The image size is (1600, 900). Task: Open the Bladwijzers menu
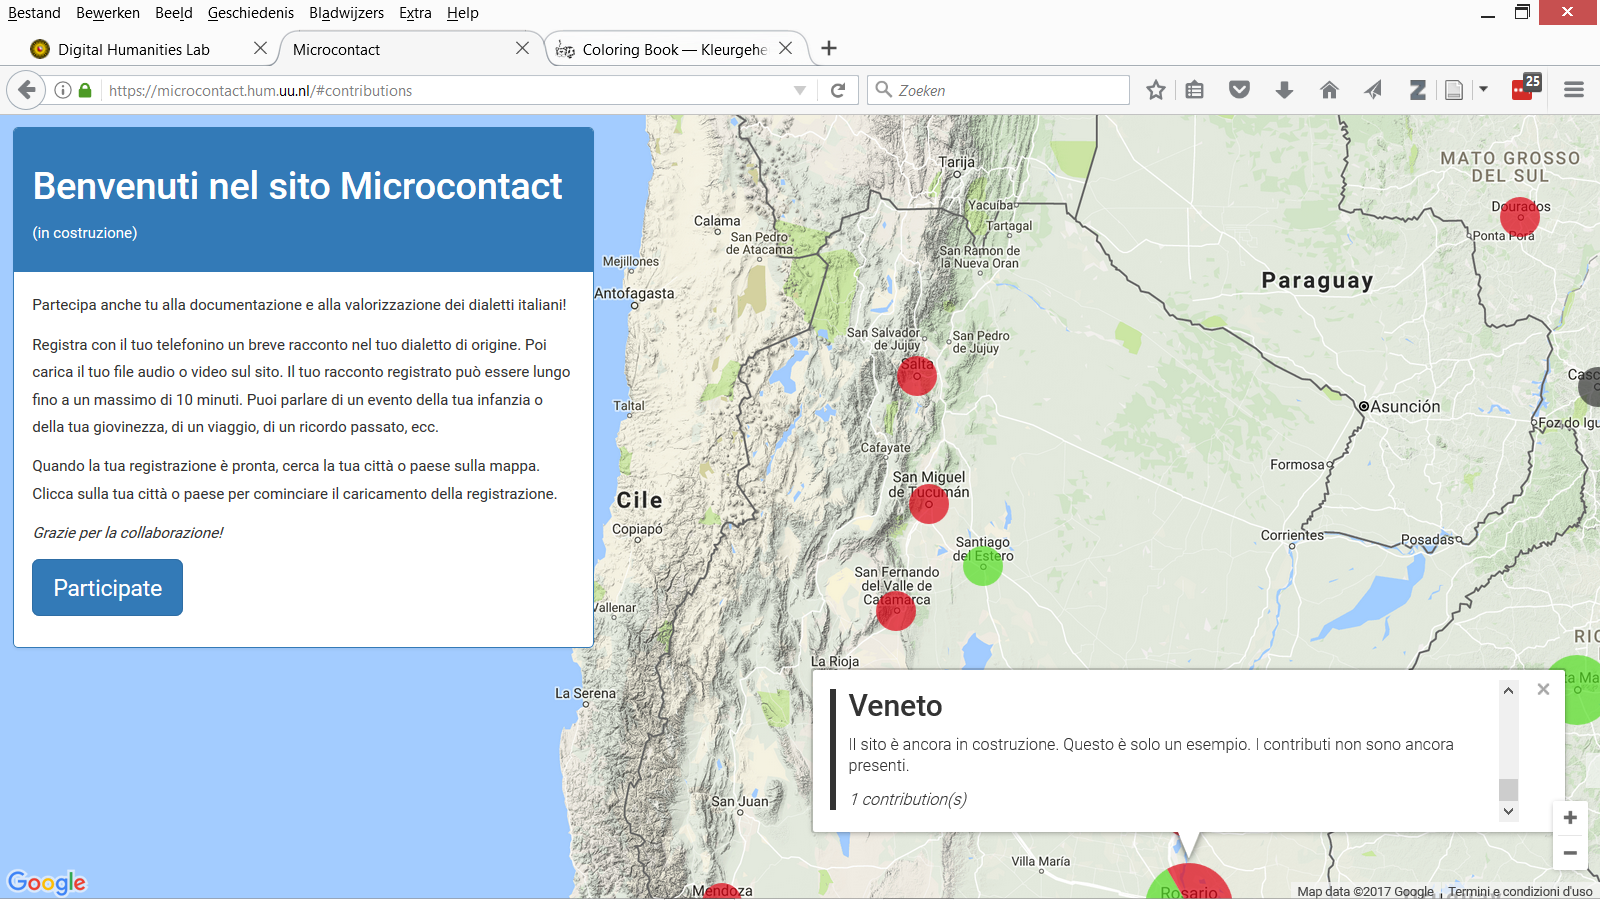tap(346, 13)
